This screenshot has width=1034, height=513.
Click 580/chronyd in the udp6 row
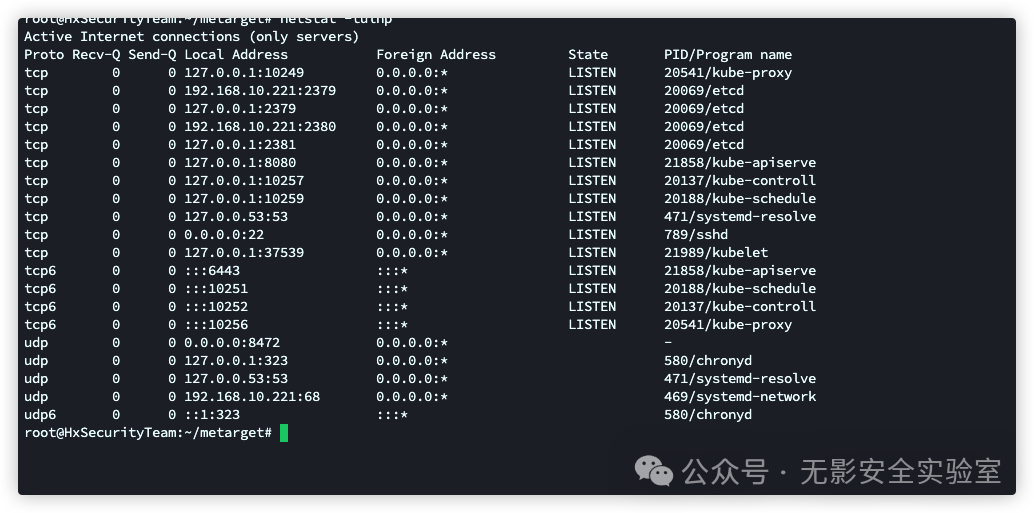708,415
